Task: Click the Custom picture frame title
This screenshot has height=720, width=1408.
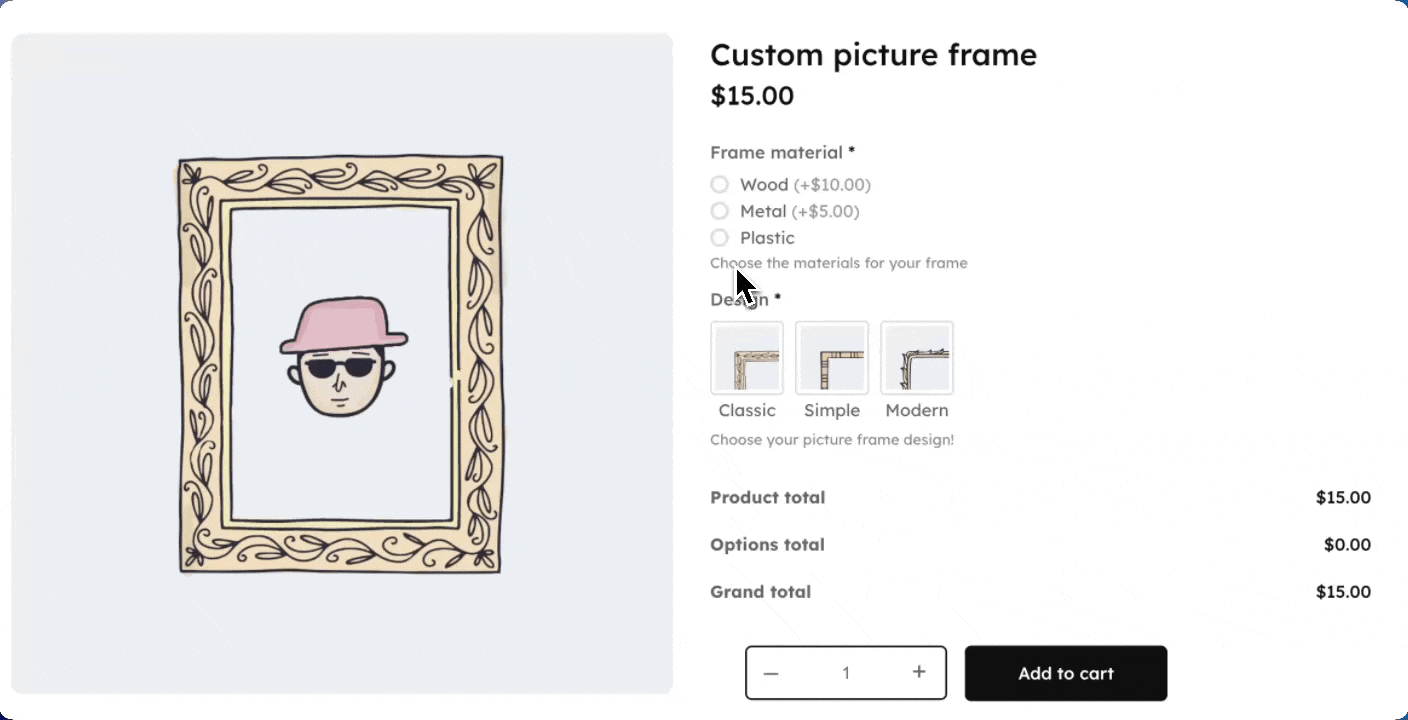Action: coord(873,55)
